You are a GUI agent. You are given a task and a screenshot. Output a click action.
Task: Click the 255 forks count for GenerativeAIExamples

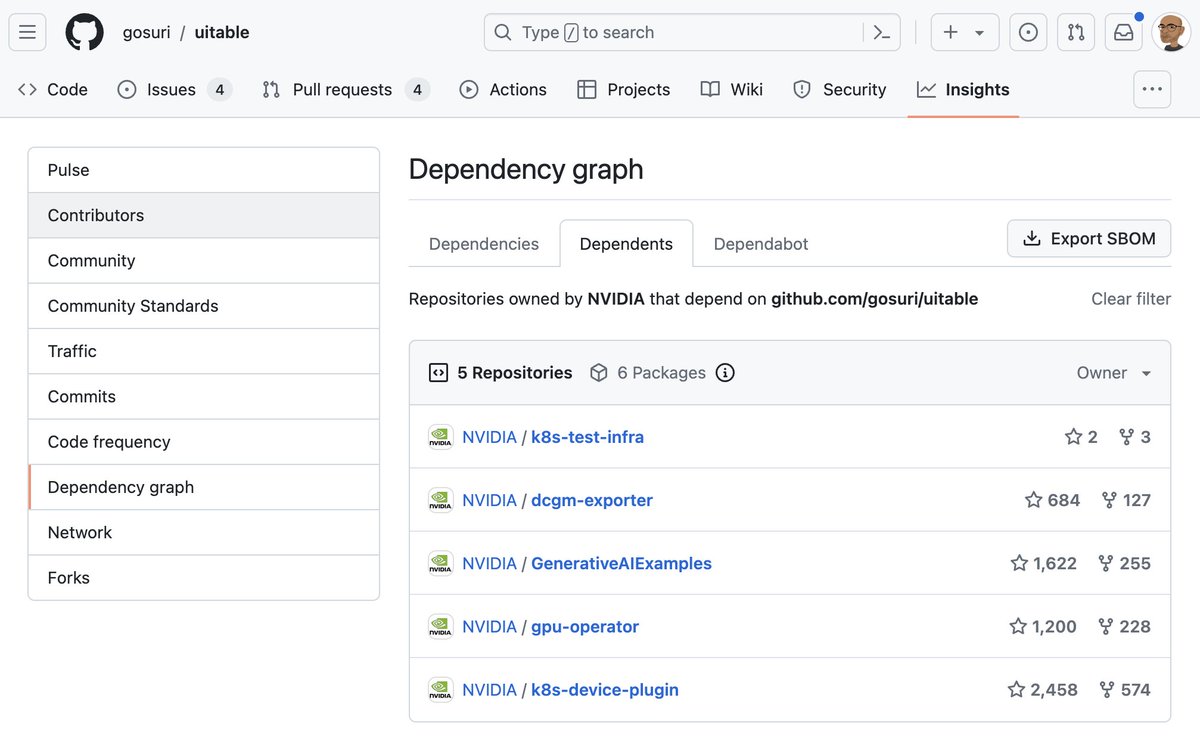click(1124, 563)
